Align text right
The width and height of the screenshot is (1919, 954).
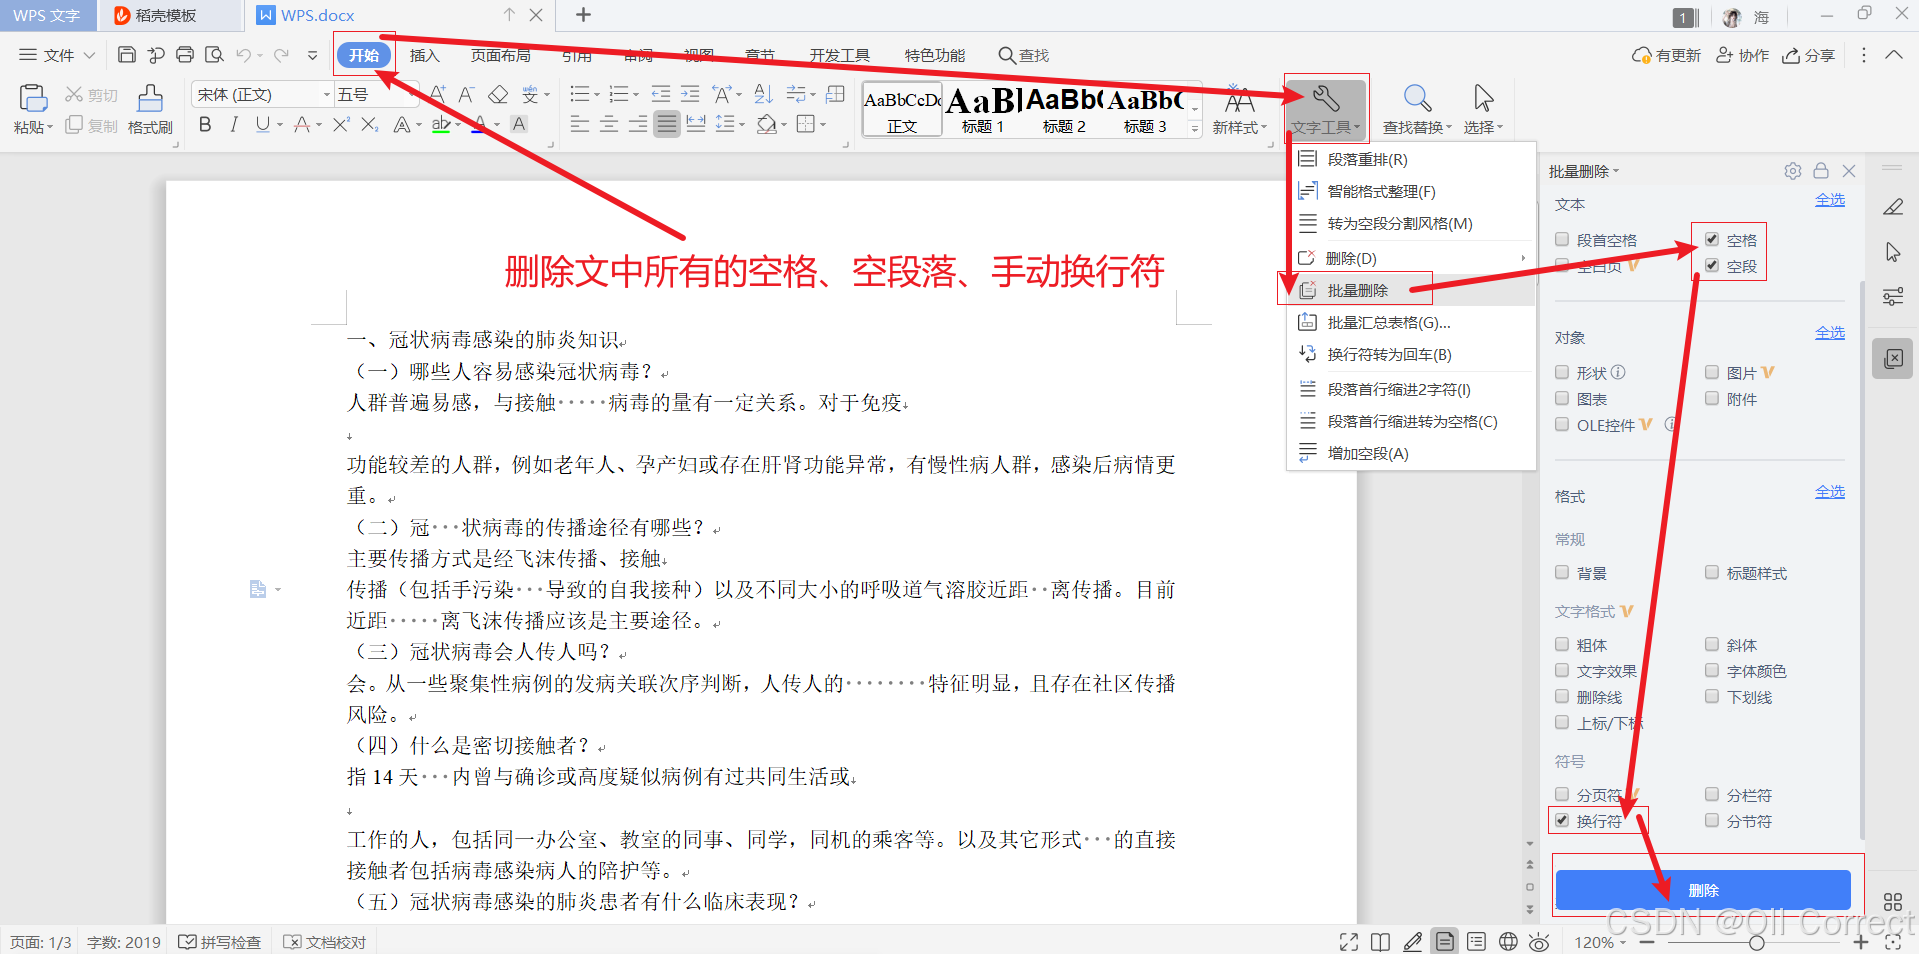point(638,124)
